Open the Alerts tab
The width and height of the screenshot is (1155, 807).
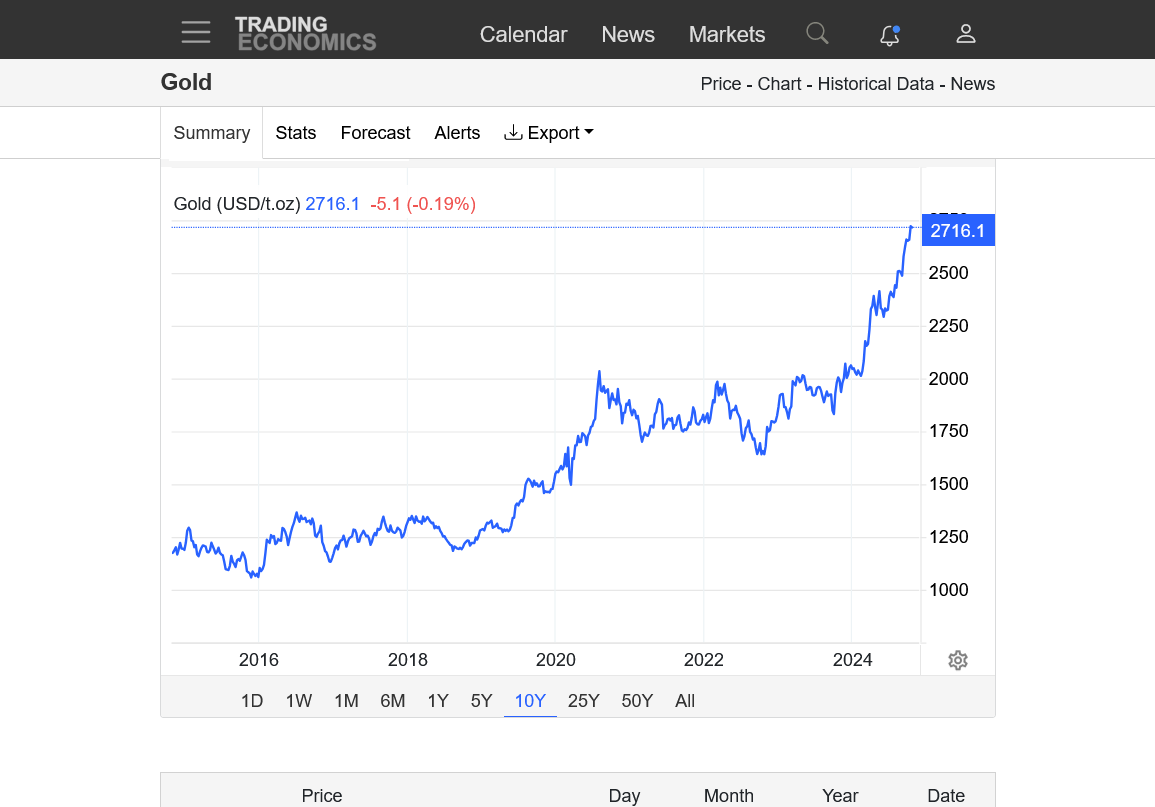(x=457, y=133)
